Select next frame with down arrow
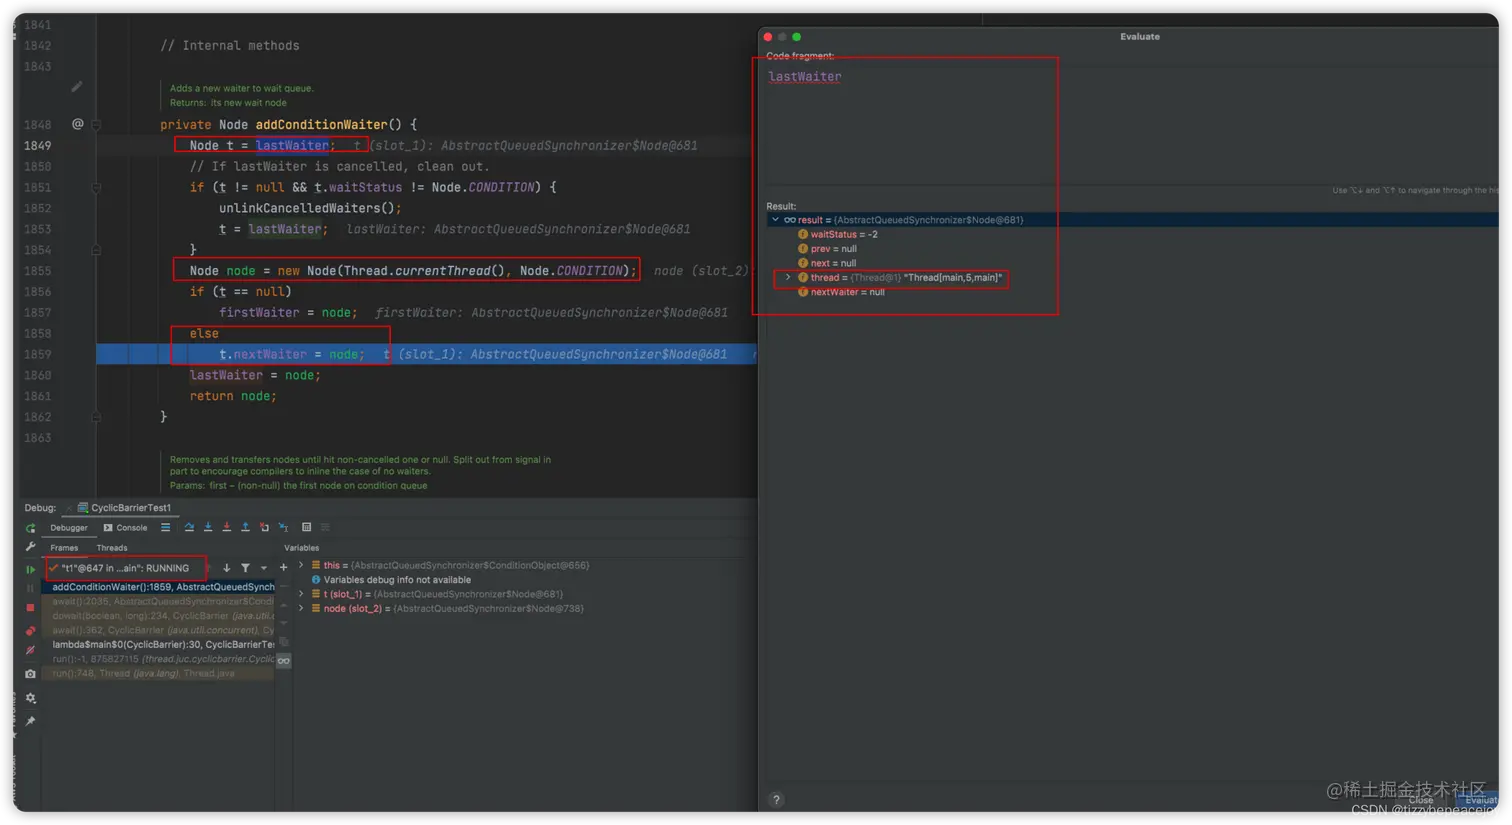 [226, 568]
